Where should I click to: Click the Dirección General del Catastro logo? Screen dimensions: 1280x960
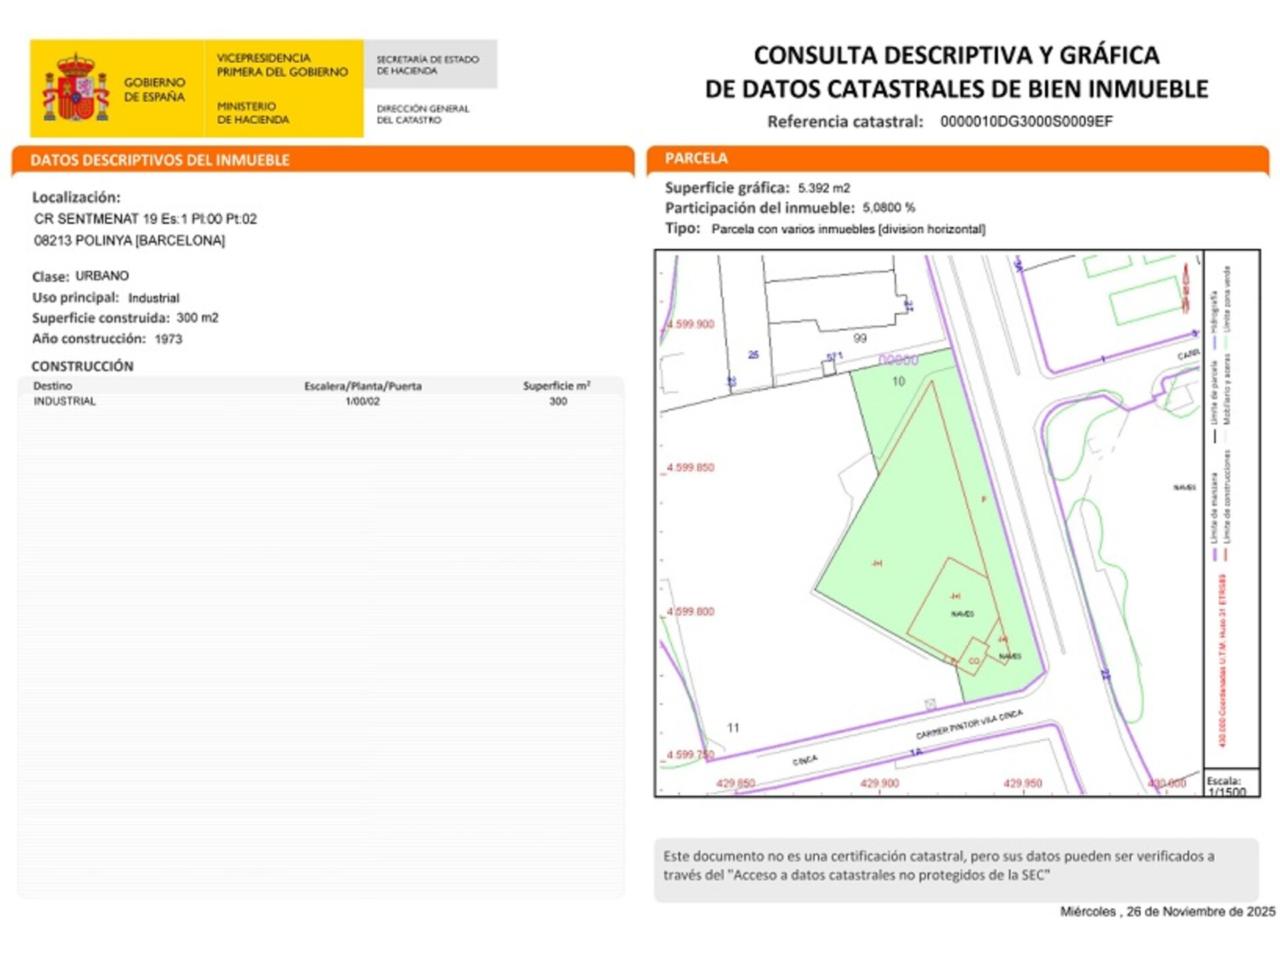pos(423,113)
